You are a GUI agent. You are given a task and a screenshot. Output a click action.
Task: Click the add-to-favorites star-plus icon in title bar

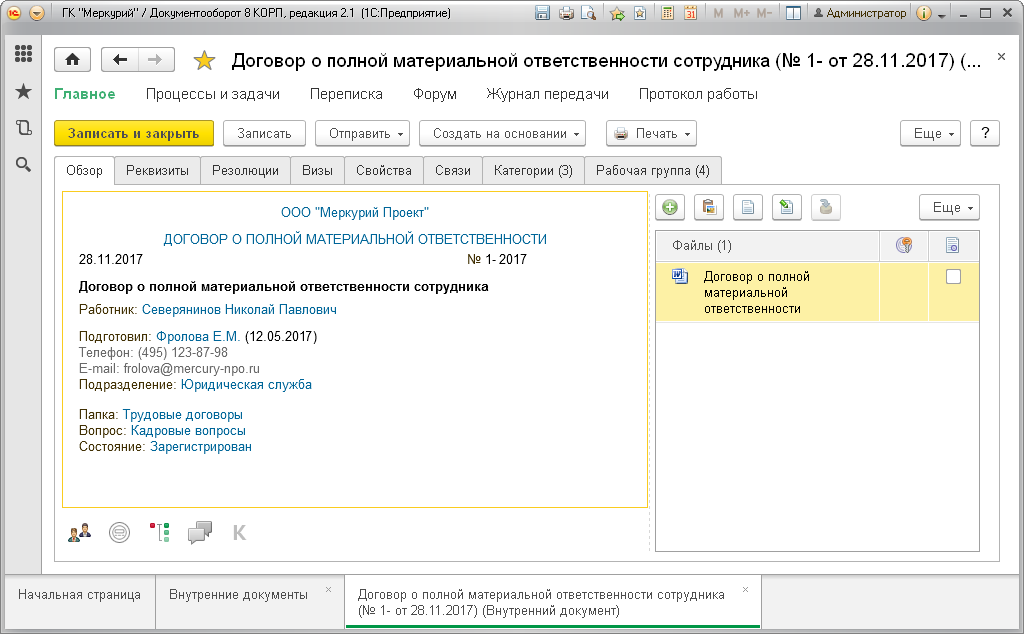click(617, 13)
